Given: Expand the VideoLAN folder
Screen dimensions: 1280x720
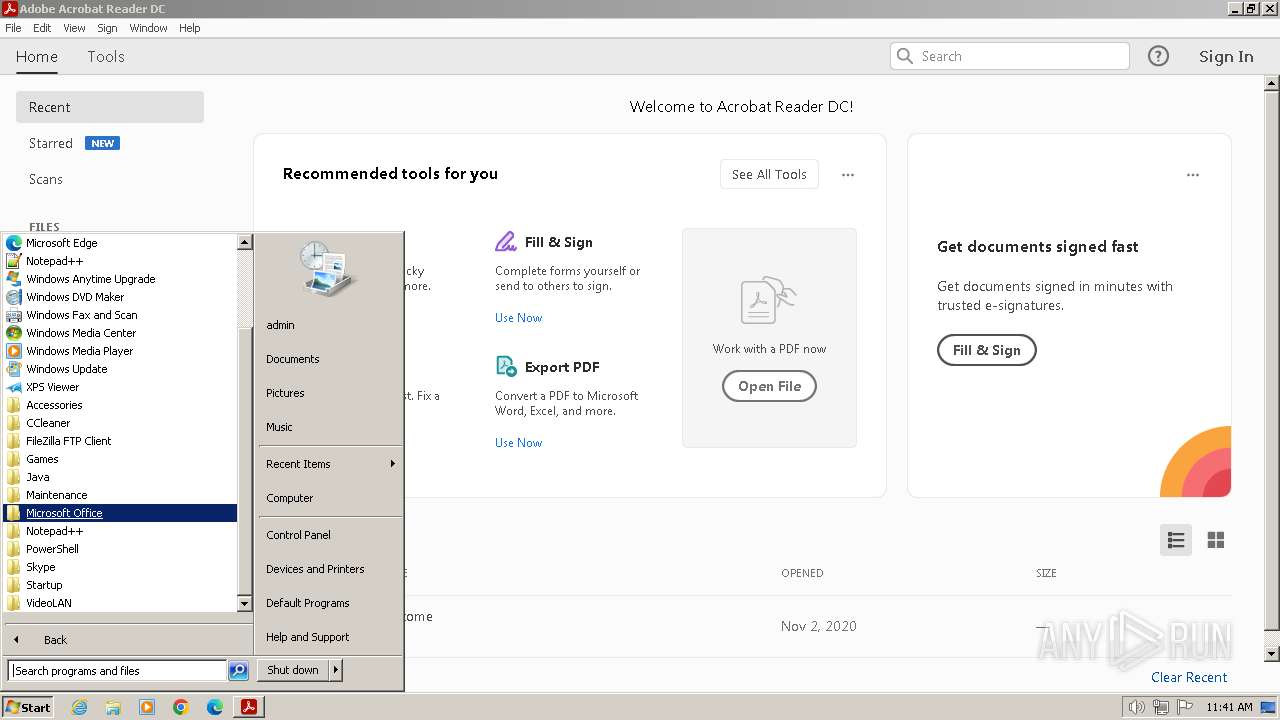Looking at the screenshot, I should [x=120, y=603].
